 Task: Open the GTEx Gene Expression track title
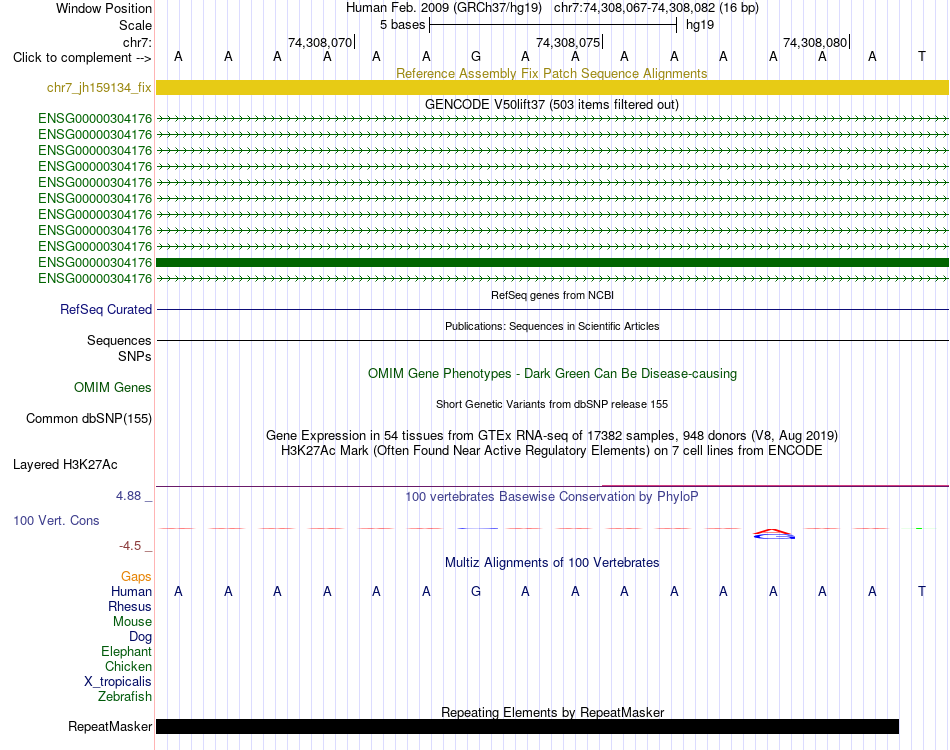[x=552, y=436]
